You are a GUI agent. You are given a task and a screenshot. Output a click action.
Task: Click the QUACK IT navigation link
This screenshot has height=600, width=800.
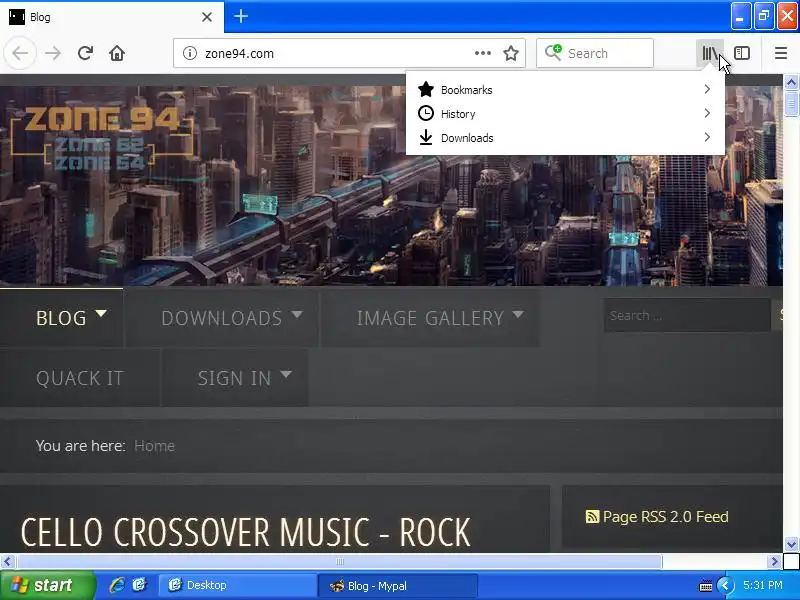pyautogui.click(x=80, y=378)
